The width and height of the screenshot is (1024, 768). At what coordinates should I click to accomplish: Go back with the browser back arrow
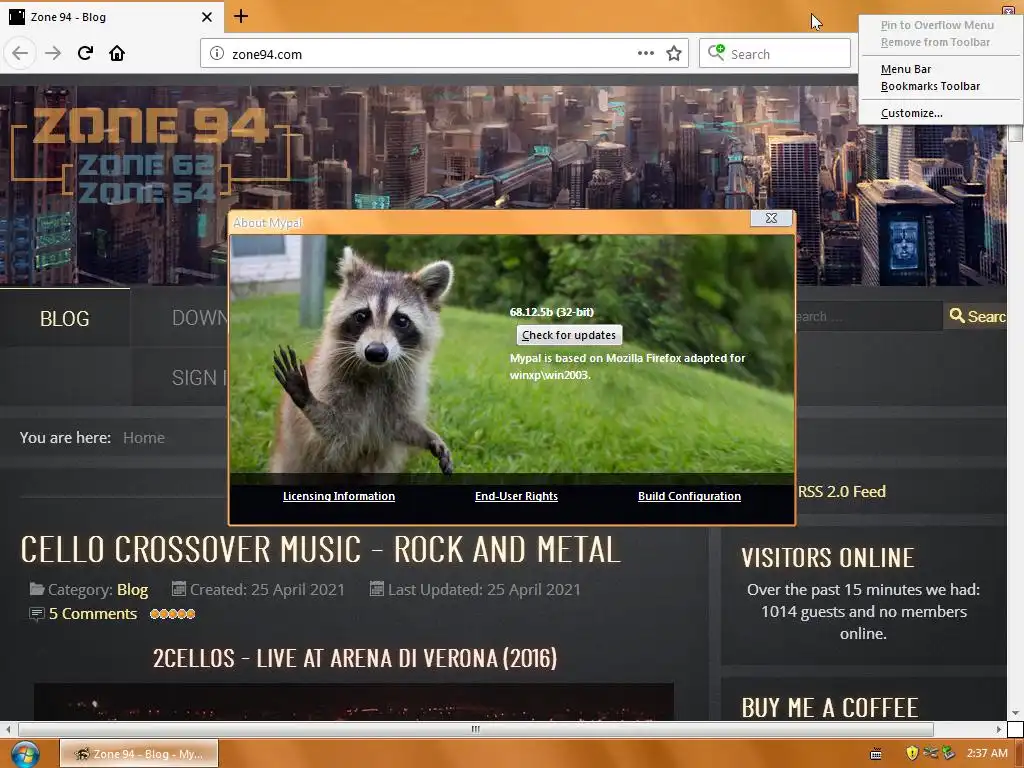[x=20, y=54]
